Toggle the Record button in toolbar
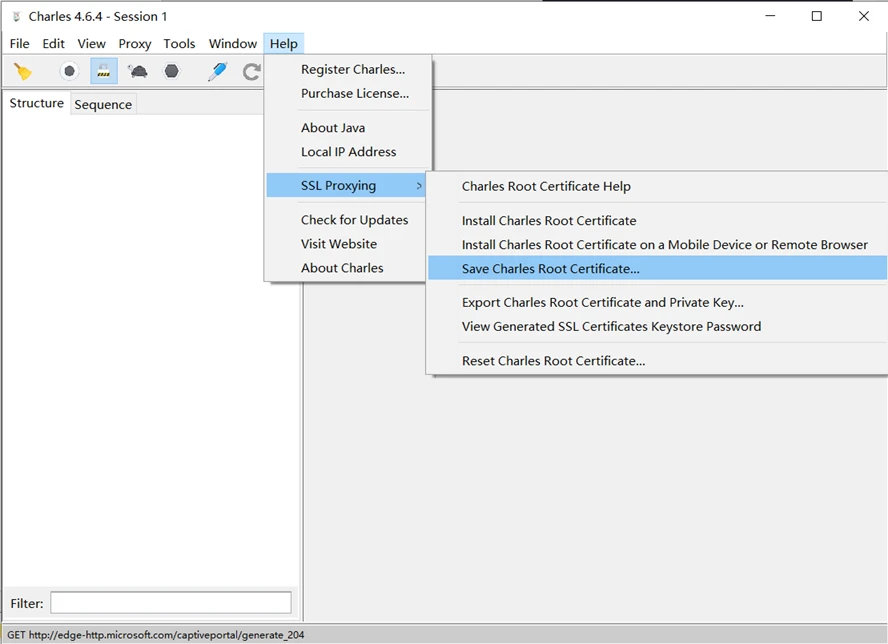 point(69,71)
